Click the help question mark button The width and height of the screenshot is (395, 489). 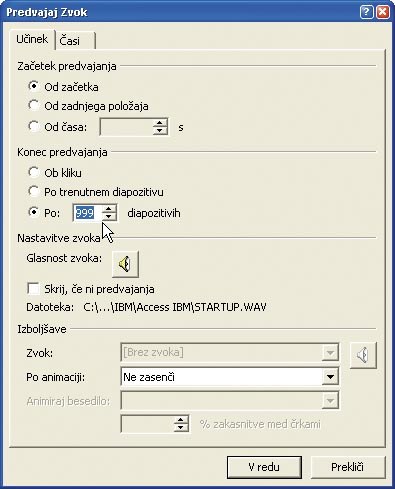click(366, 12)
